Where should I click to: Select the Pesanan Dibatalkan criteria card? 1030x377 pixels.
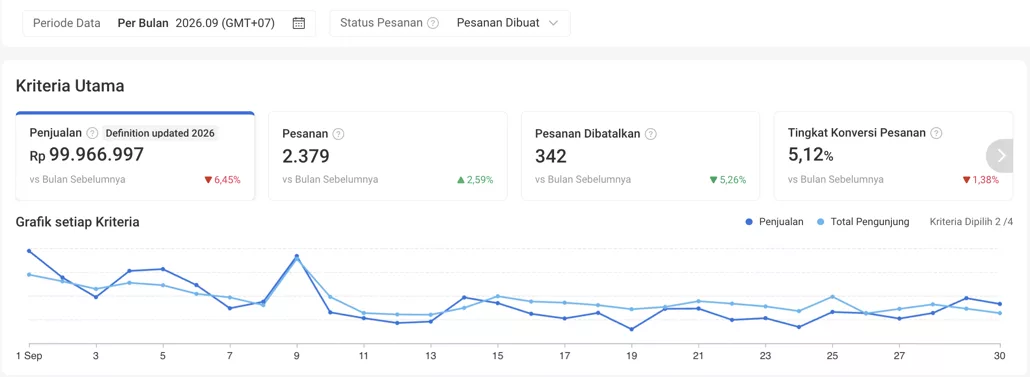(x=640, y=156)
